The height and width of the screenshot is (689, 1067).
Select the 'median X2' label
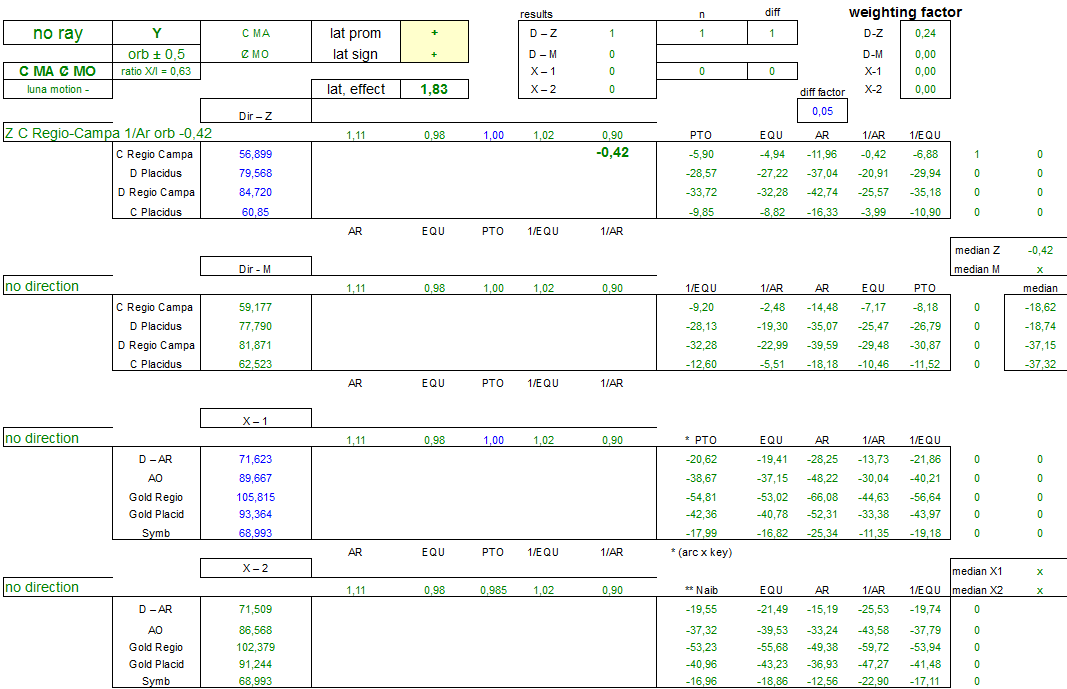coord(977,590)
